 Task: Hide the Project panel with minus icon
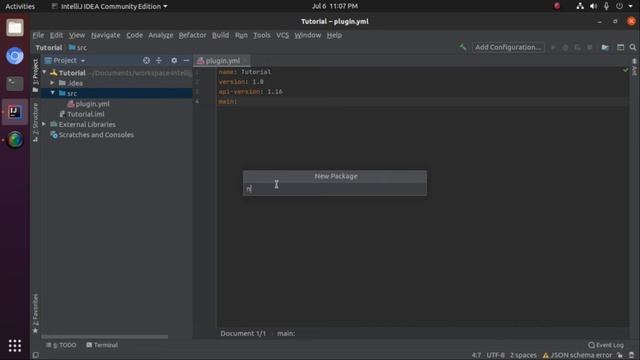coord(186,60)
